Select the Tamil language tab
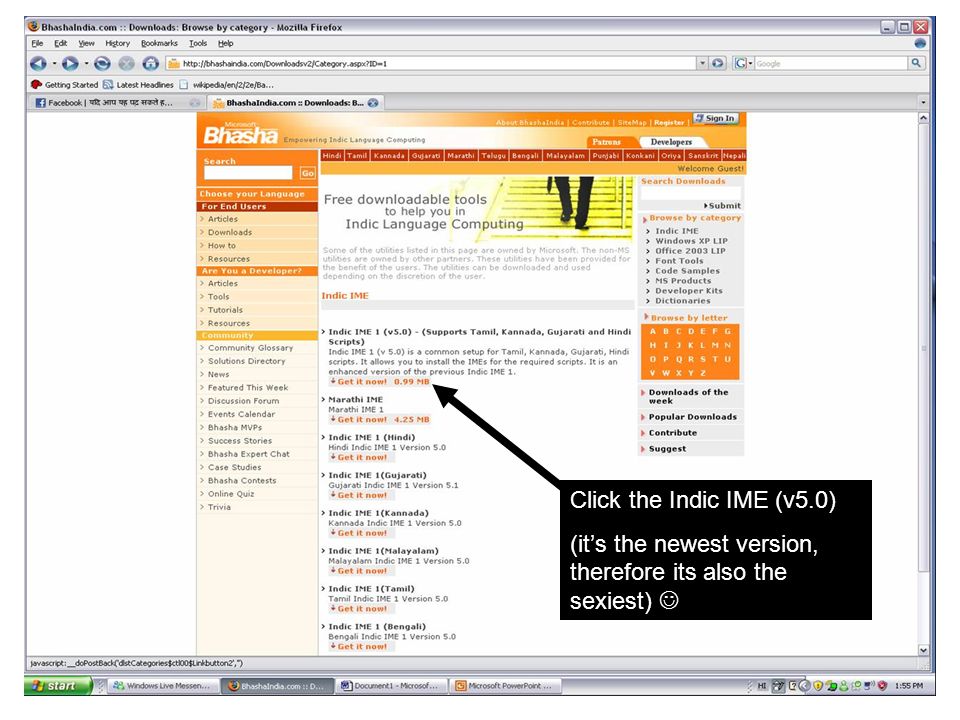The height and width of the screenshot is (720, 960). coord(357,156)
